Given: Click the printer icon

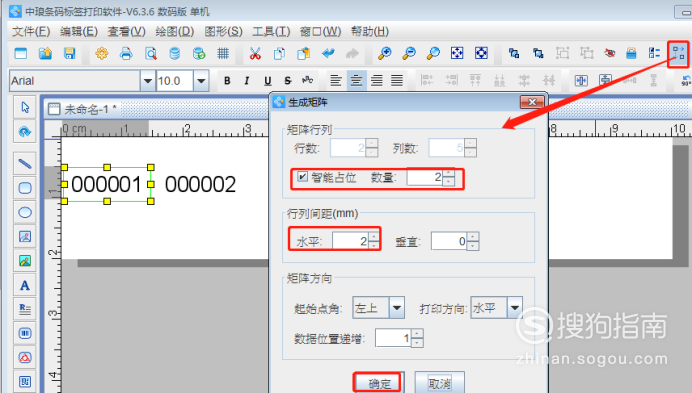Looking at the screenshot, I should (126, 53).
